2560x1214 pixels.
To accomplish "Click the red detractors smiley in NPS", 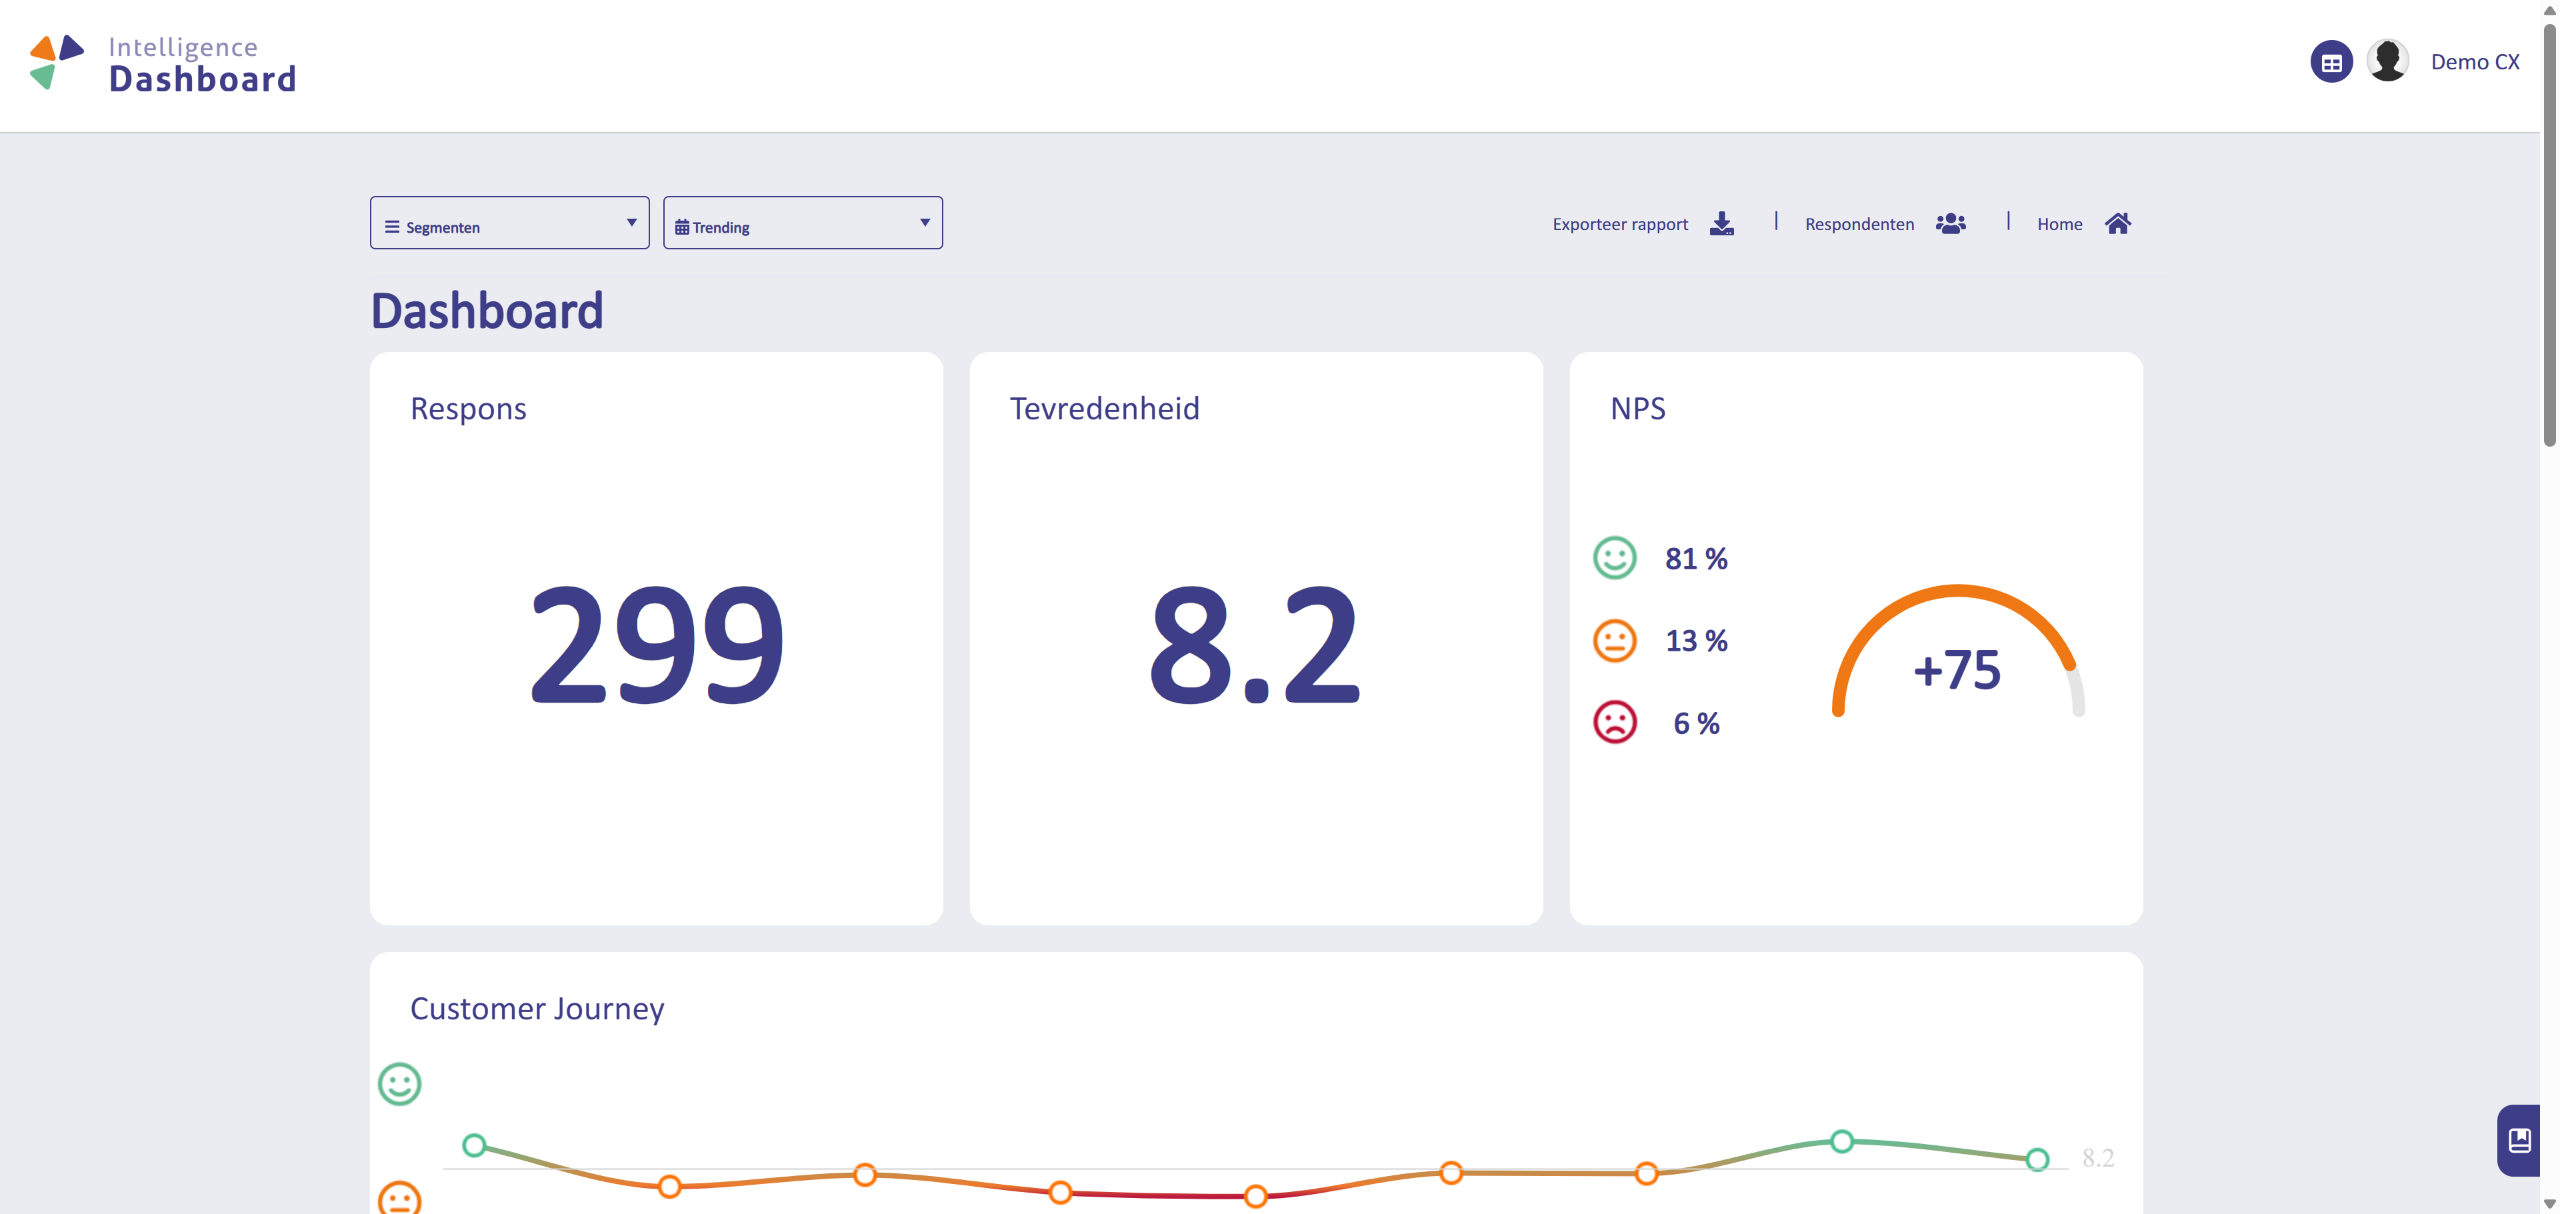I will pyautogui.click(x=1614, y=722).
